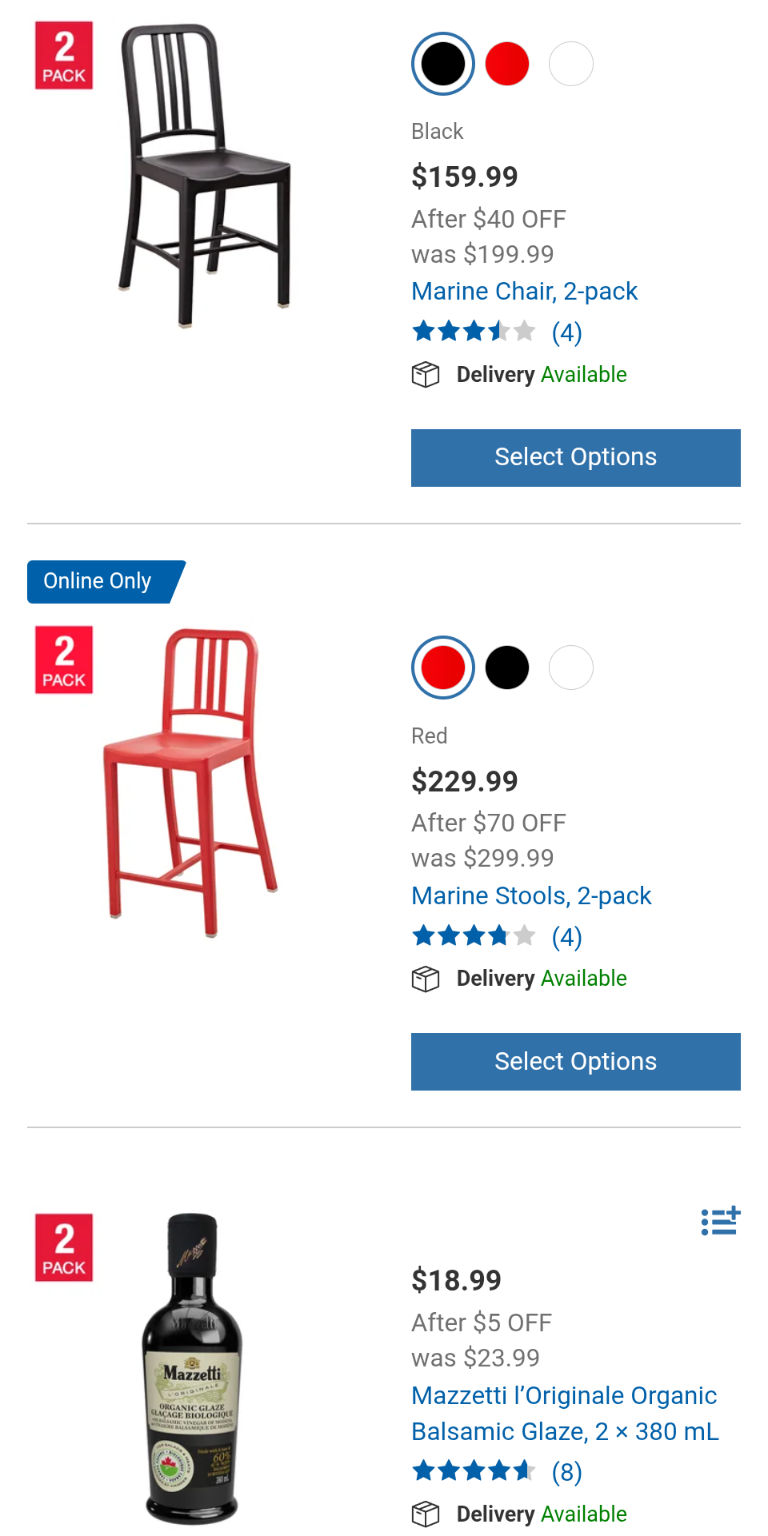Click the 2 Pack badge on Marine Chair
The height and width of the screenshot is (1536, 768).
point(64,56)
